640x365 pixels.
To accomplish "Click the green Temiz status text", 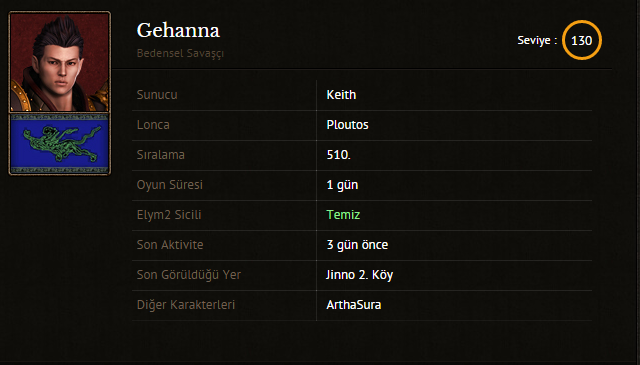I will point(343,215).
